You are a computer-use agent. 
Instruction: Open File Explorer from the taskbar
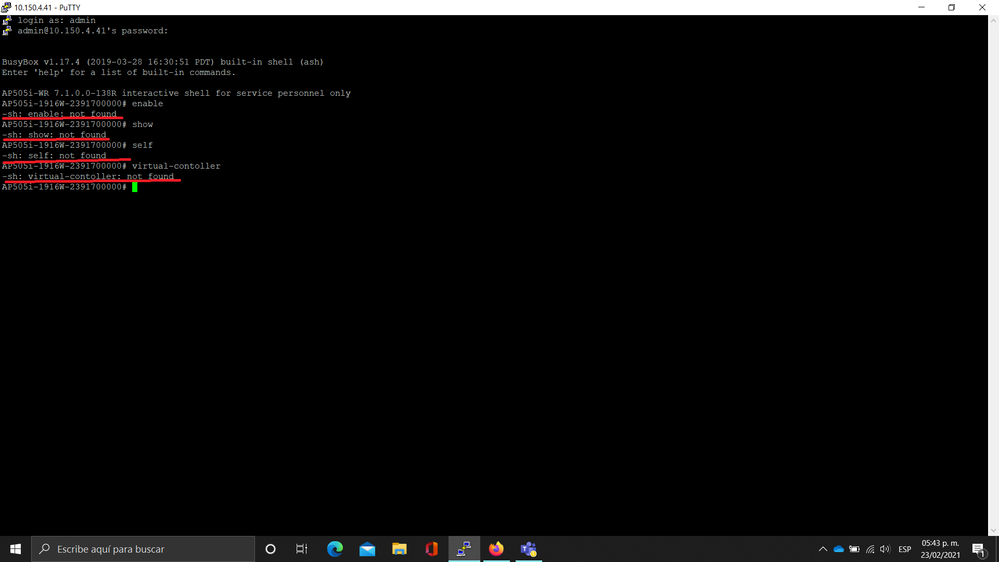click(399, 549)
